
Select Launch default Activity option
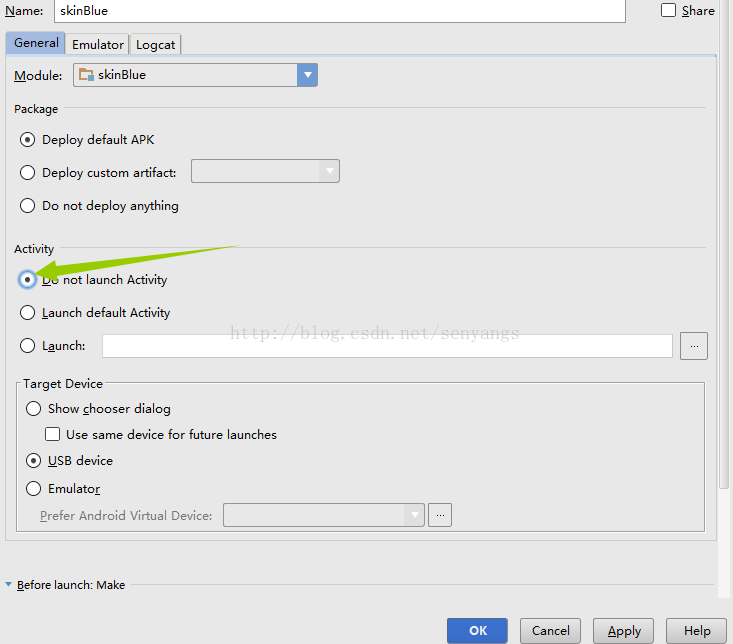point(28,313)
